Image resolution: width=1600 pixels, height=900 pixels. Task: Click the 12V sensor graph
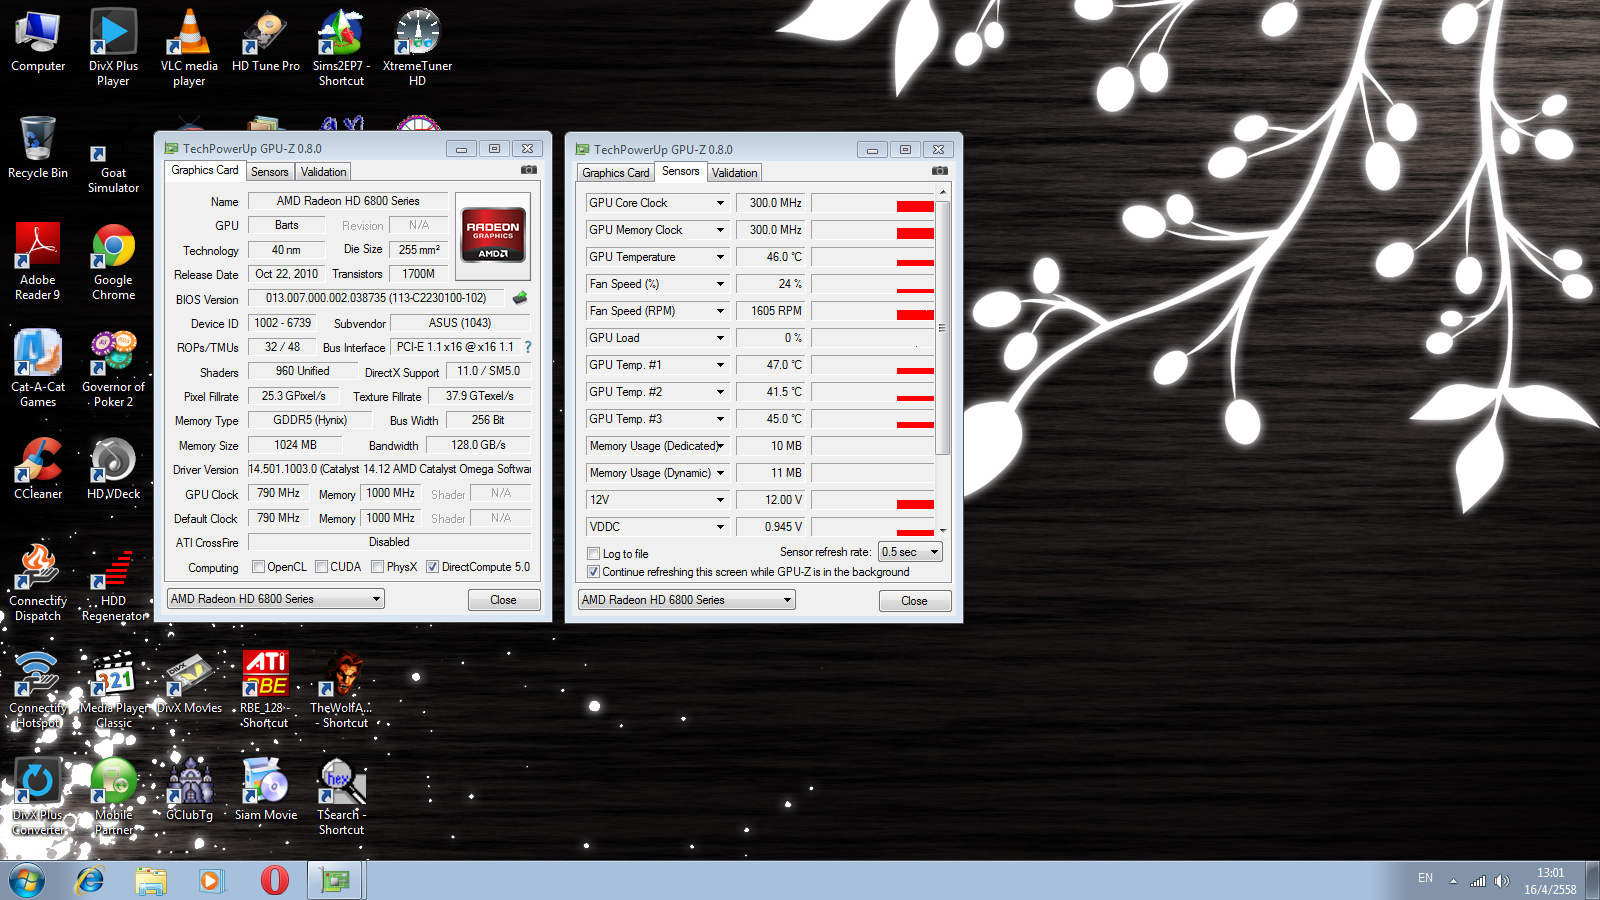[873, 500]
